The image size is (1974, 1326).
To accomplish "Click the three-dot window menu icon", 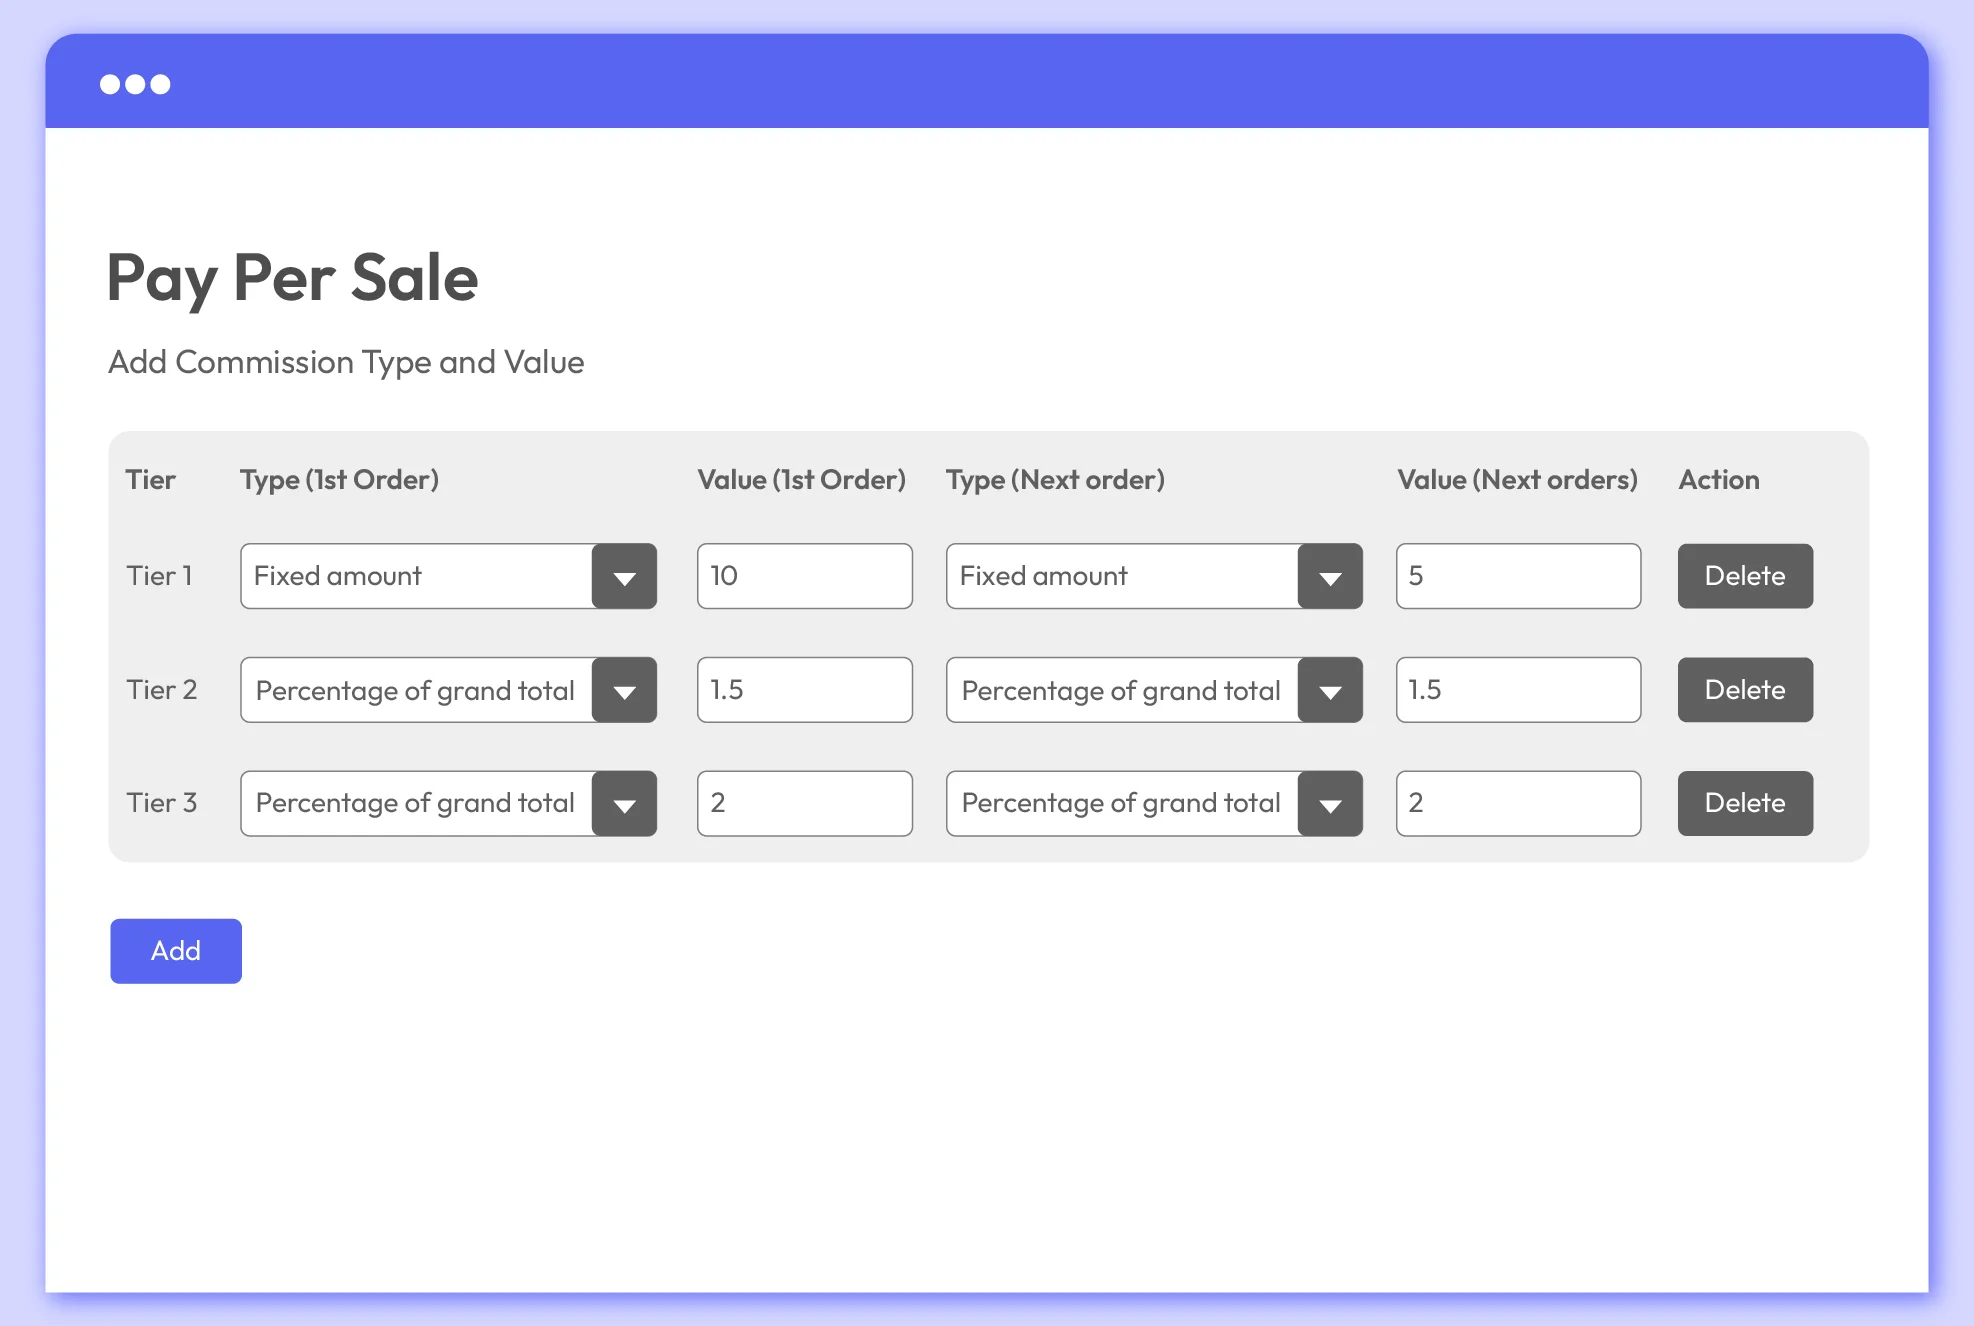I will click(135, 84).
